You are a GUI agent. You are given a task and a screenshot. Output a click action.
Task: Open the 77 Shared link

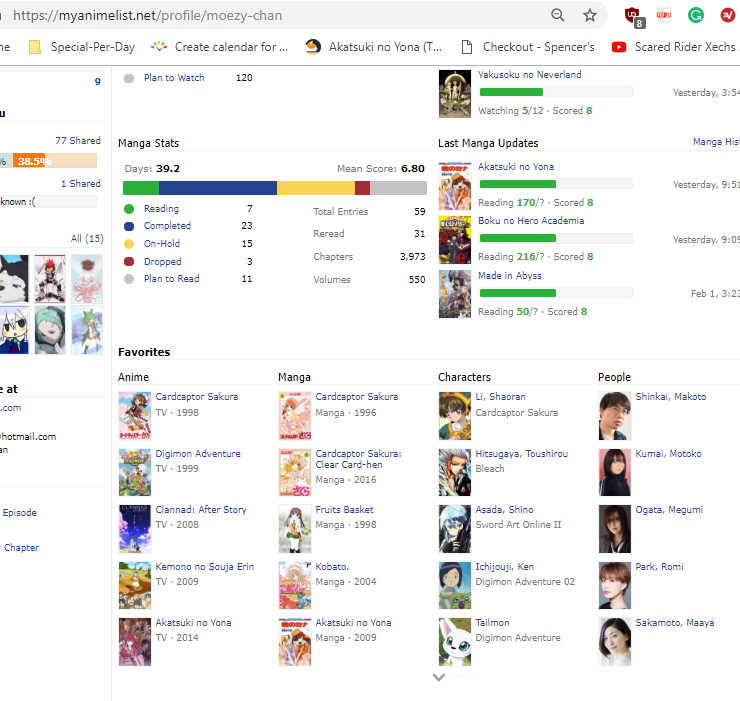tap(78, 141)
